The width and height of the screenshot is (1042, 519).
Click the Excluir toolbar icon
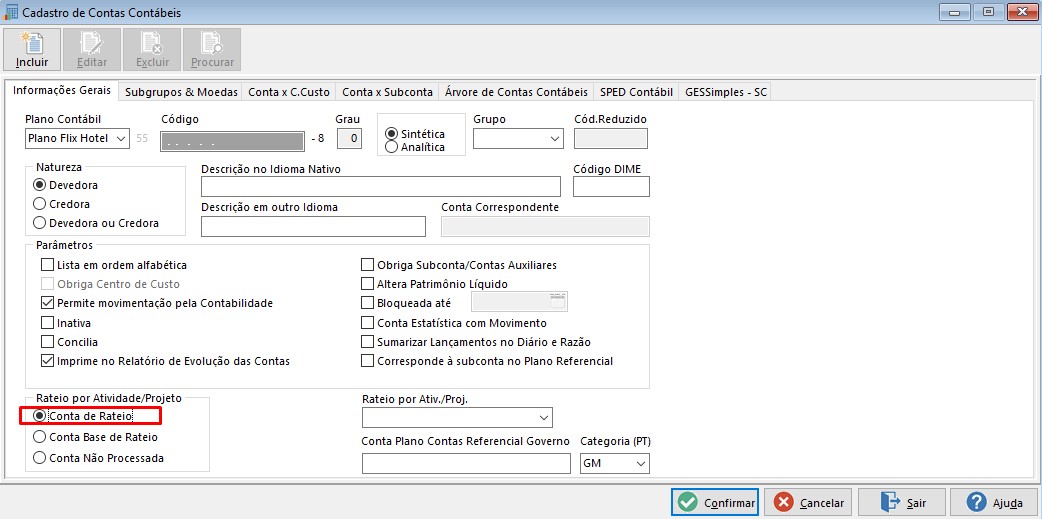152,49
